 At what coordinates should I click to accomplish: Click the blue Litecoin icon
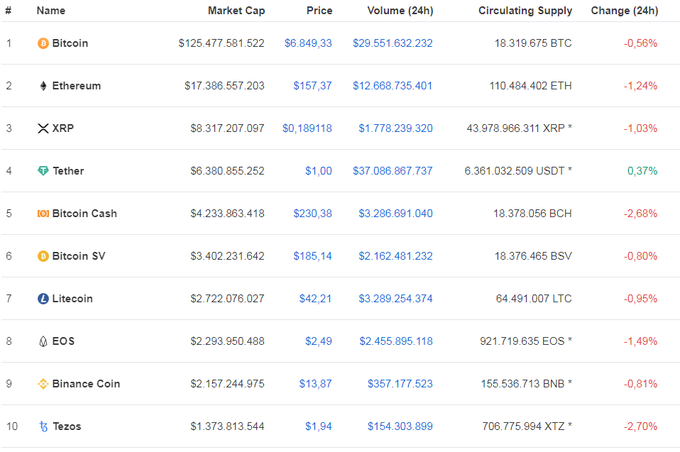[x=43, y=299]
